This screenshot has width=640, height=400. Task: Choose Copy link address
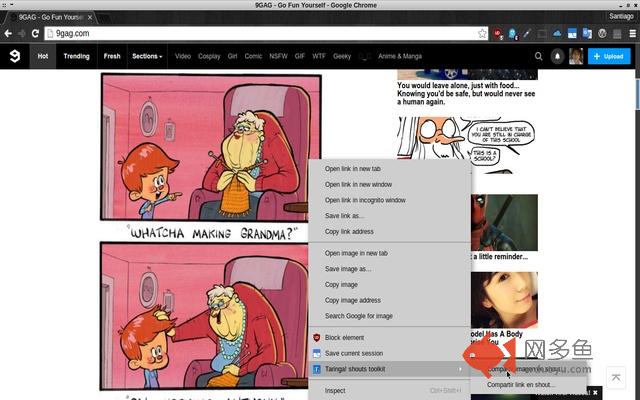pyautogui.click(x=390, y=231)
